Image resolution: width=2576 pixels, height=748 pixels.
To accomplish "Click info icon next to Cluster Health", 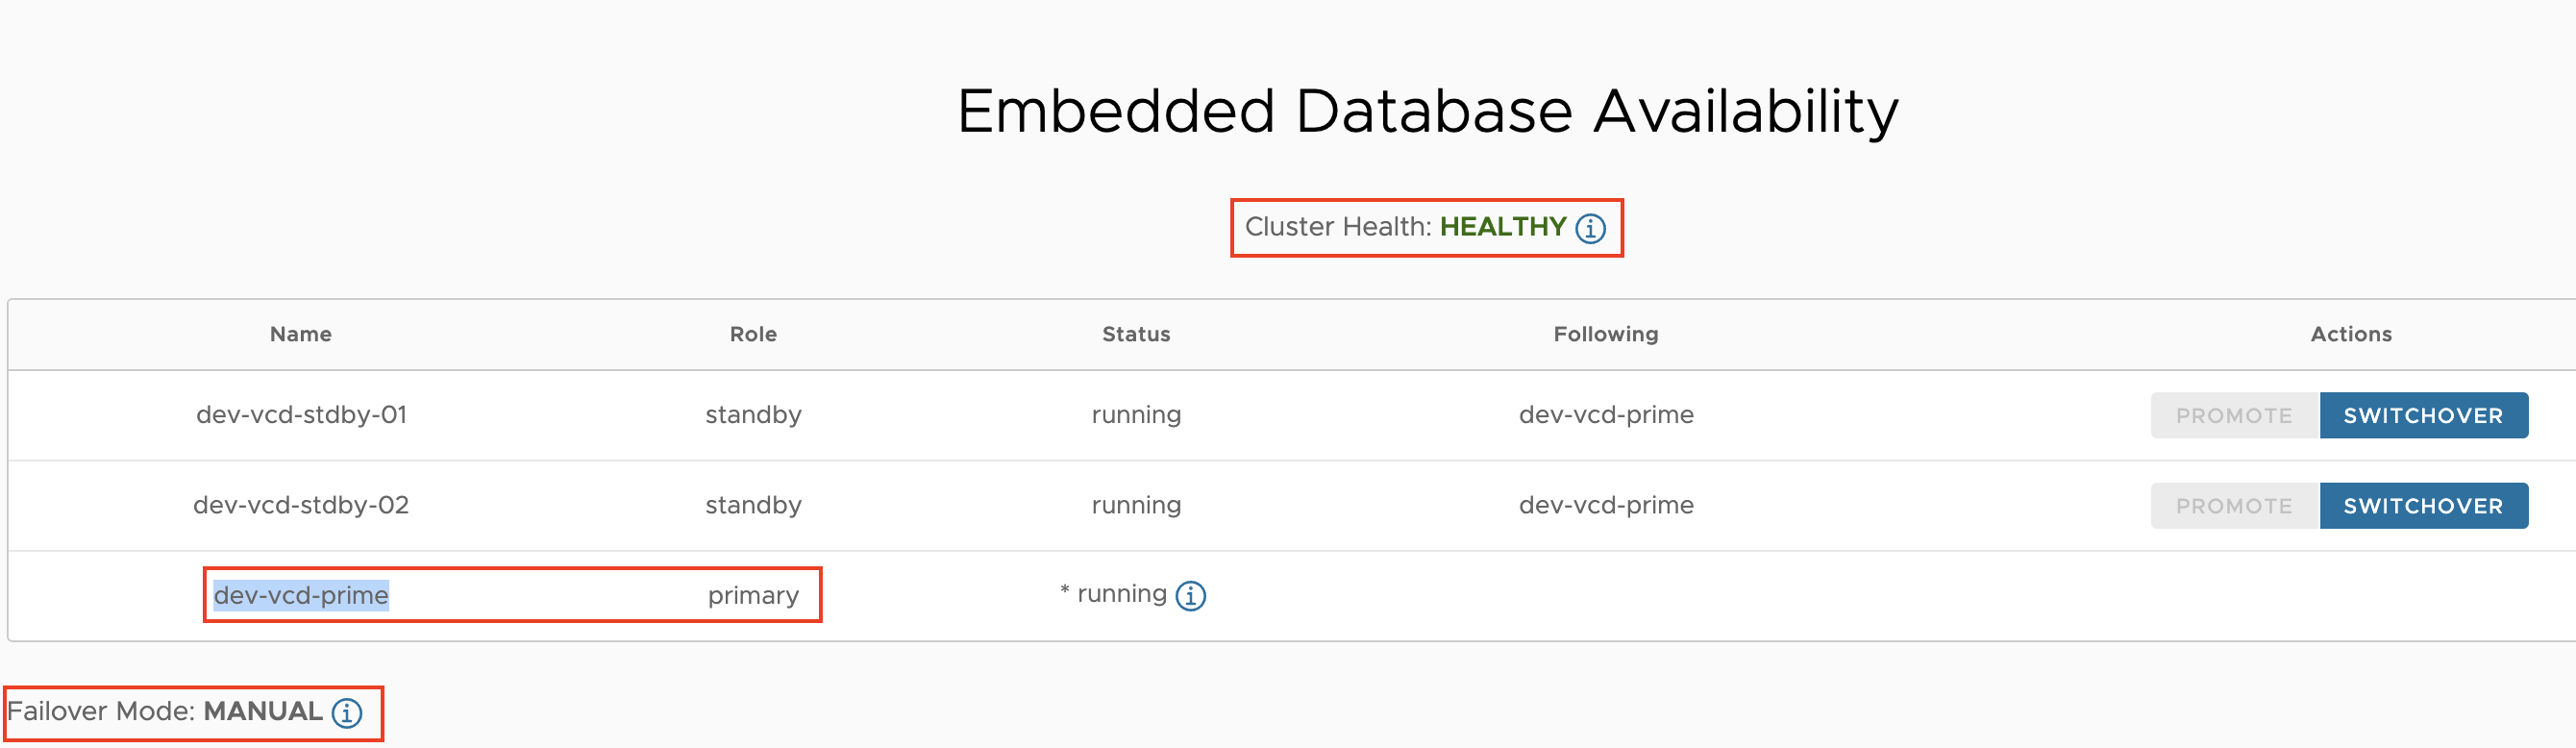I will (1590, 229).
